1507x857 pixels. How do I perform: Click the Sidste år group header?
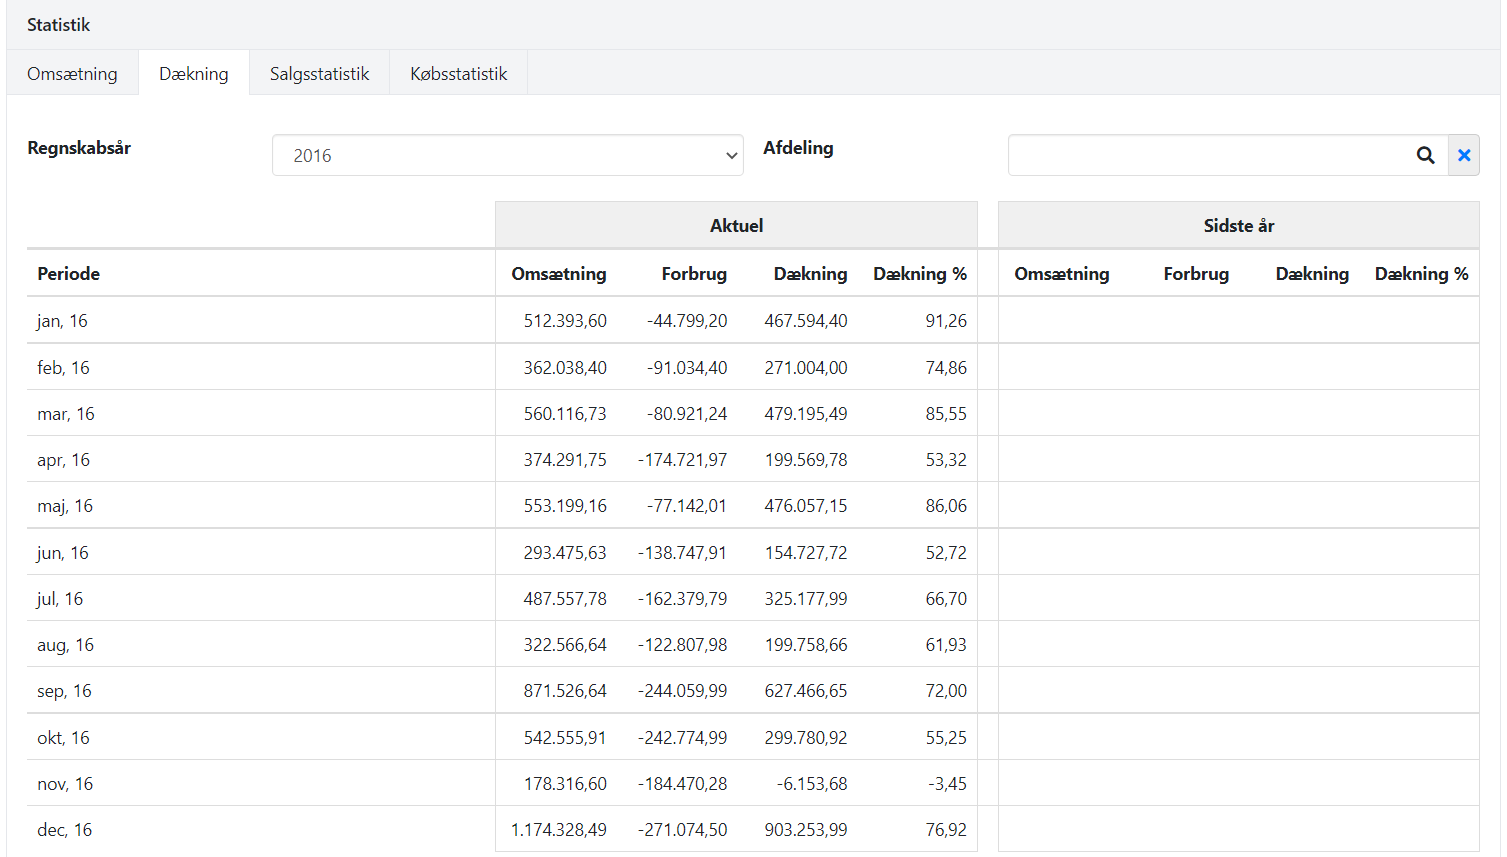[x=1238, y=226]
